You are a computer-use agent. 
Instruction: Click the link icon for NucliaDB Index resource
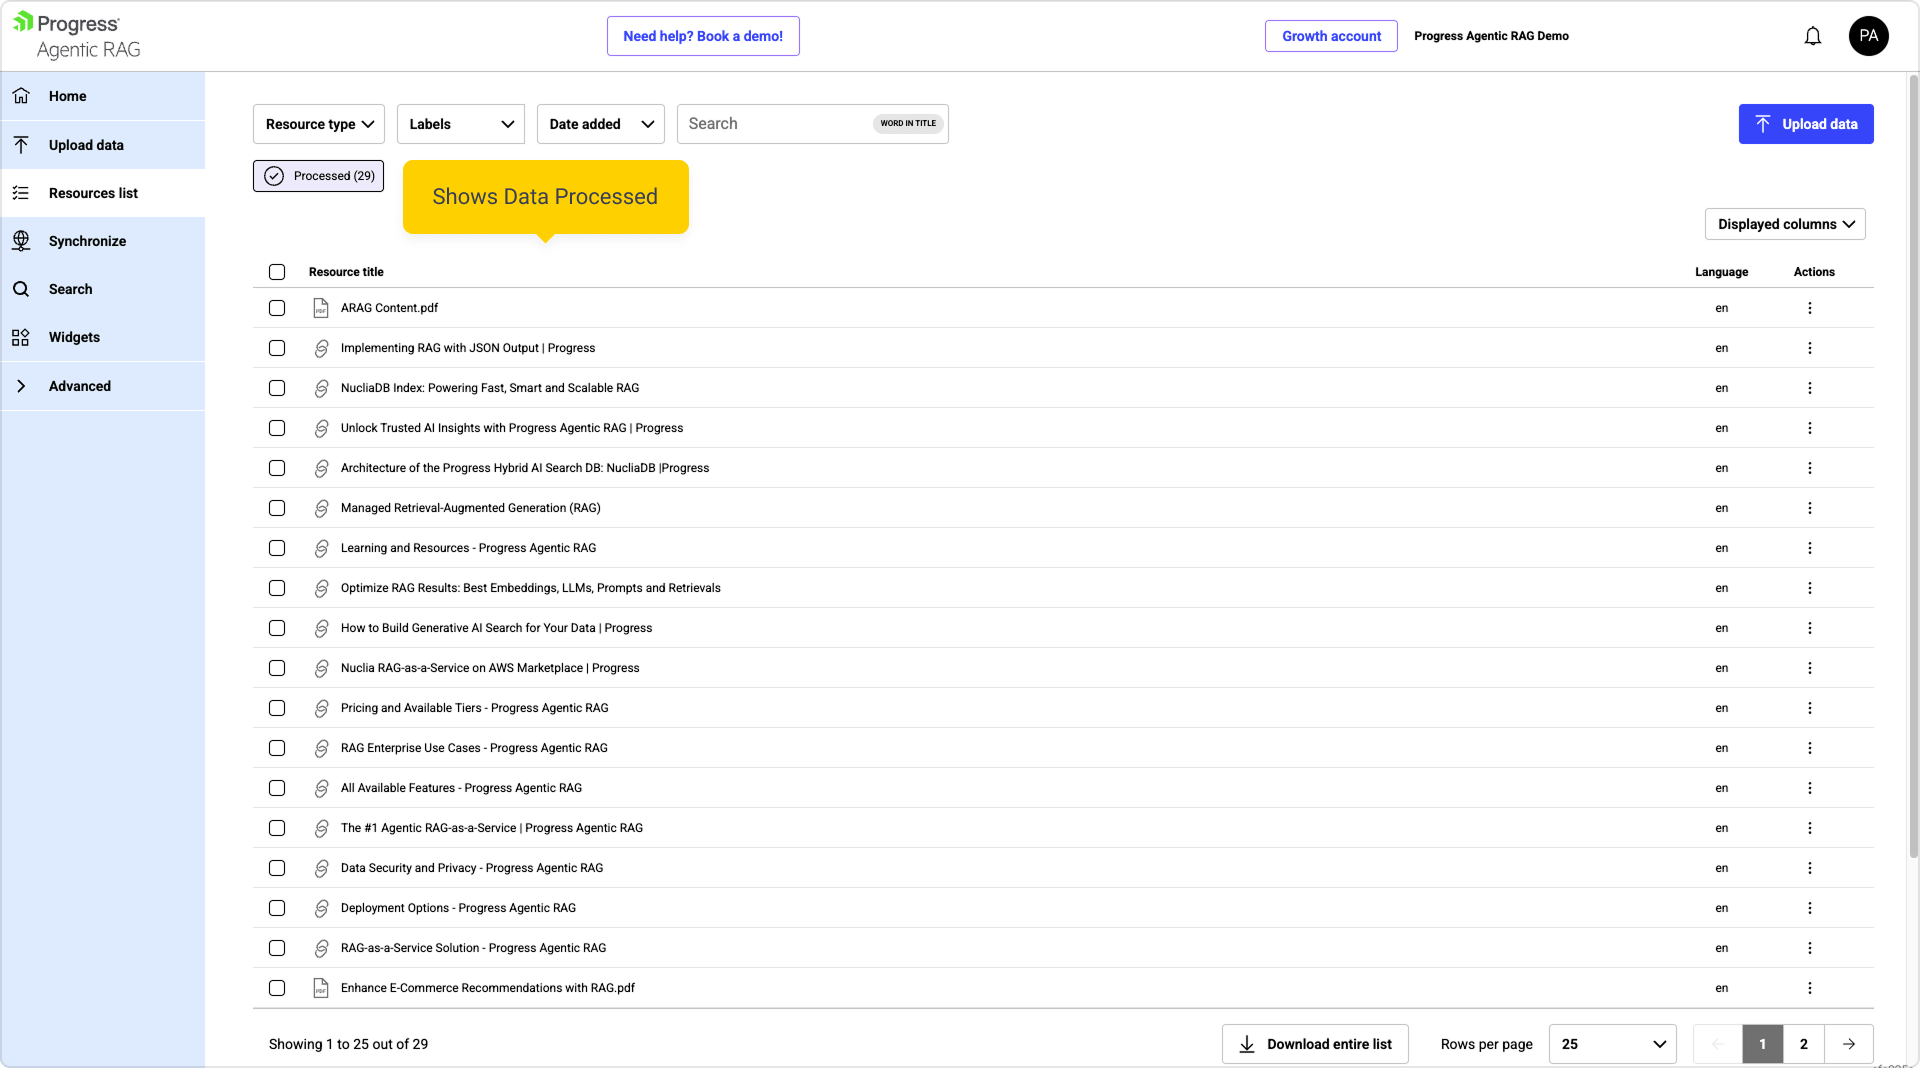[x=321, y=388]
